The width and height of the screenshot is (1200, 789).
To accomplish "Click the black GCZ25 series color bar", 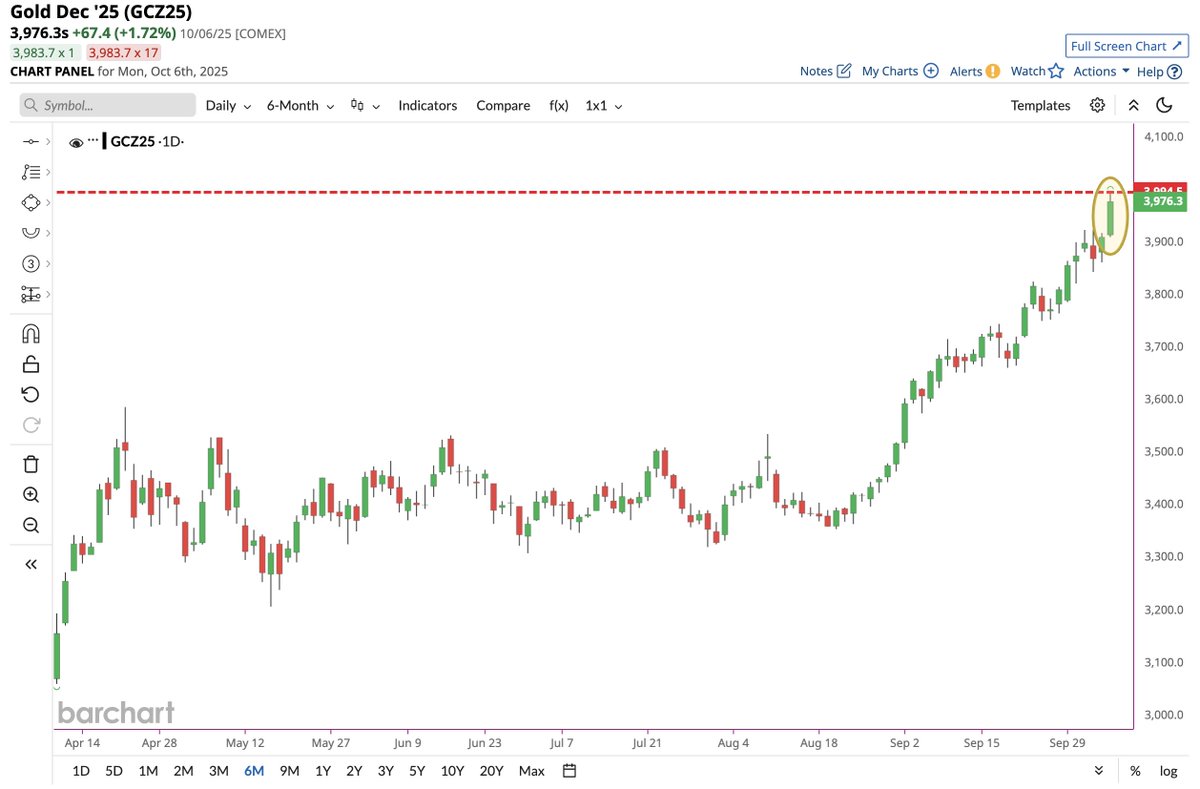I will tap(105, 142).
